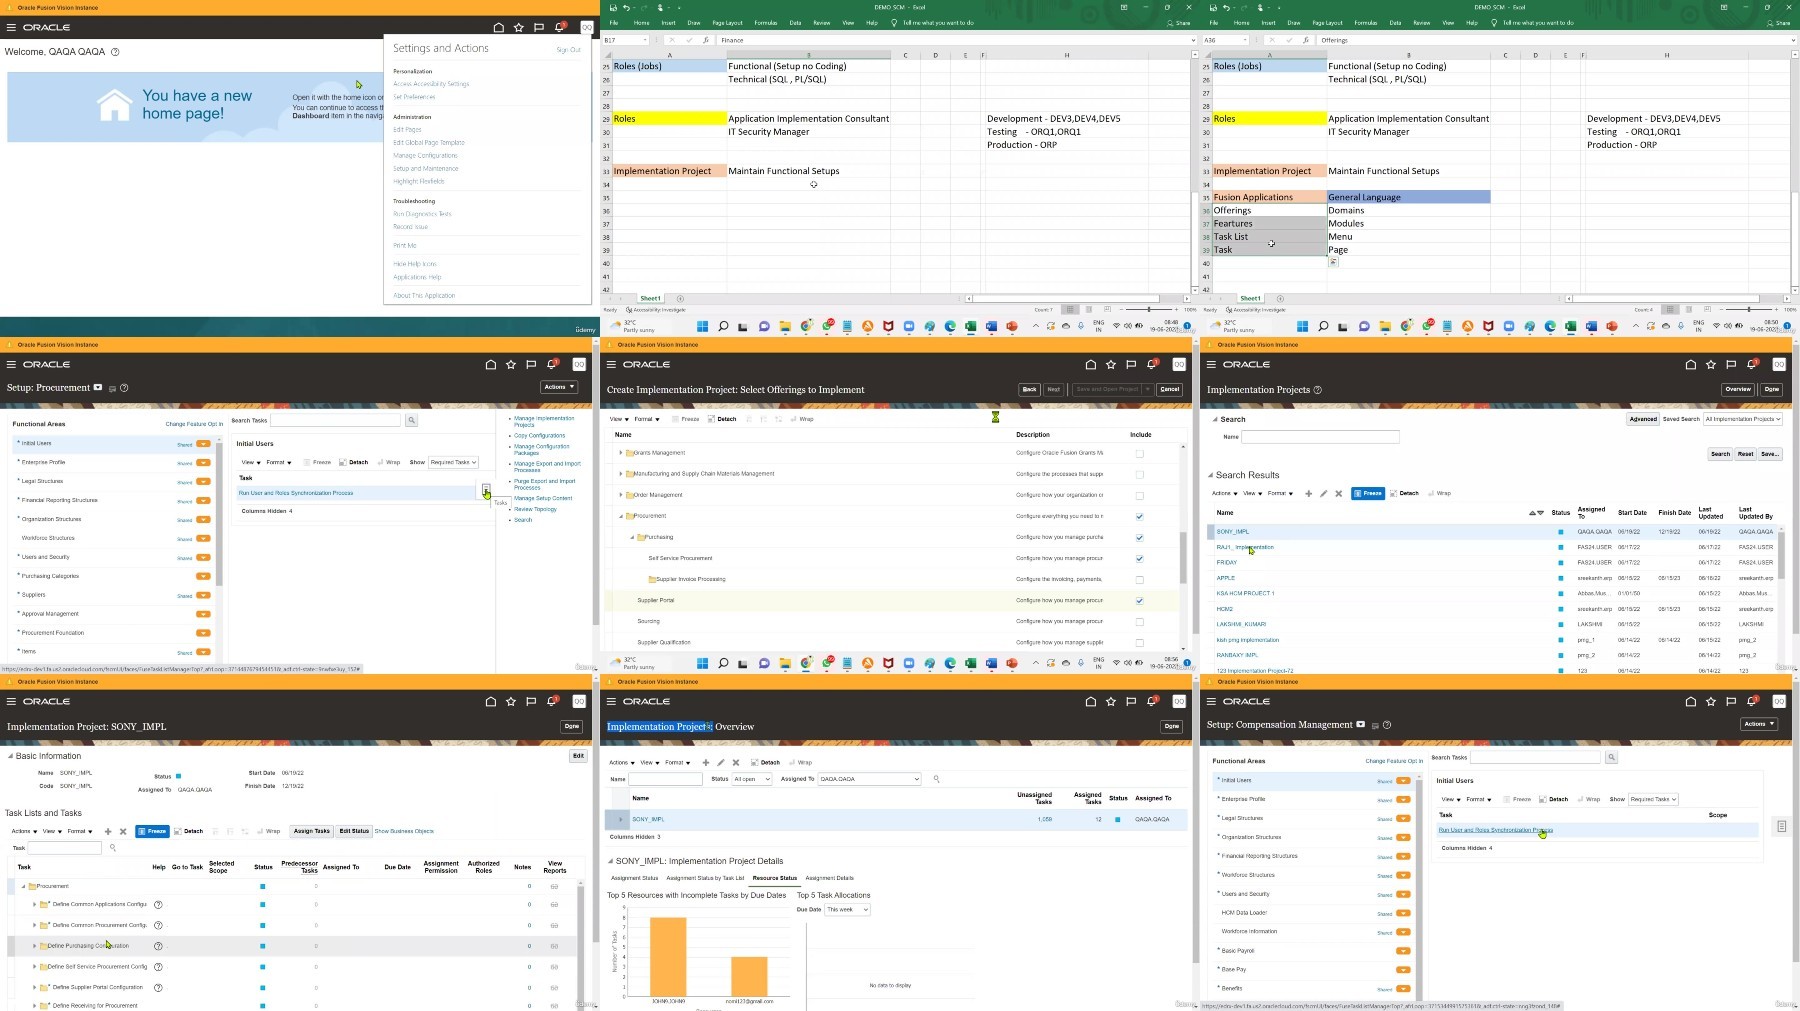
Task: Expand Grants Management offering folder
Action: click(621, 453)
